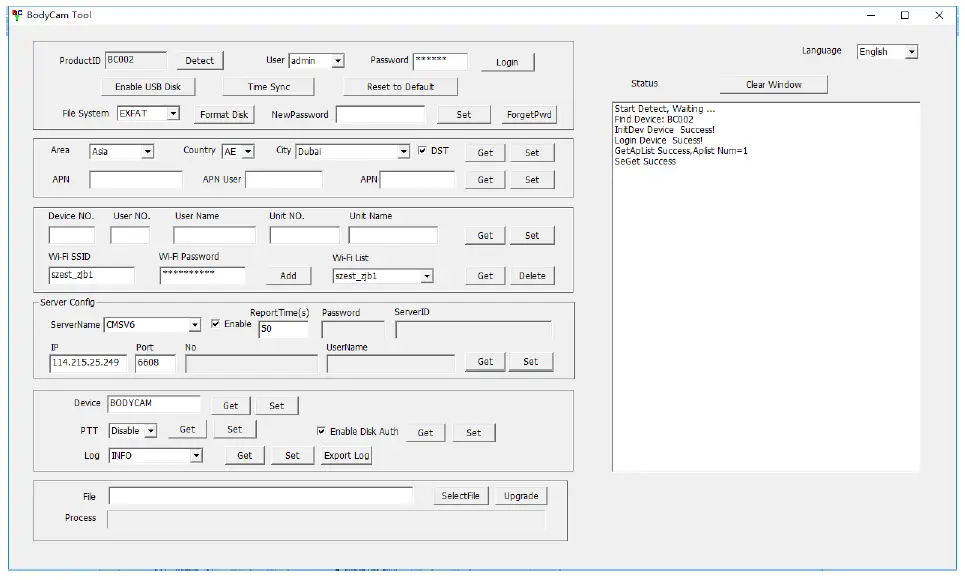Click Set button in Server Config
Image resolution: width=965 pixels, height=580 pixels.
531,361
